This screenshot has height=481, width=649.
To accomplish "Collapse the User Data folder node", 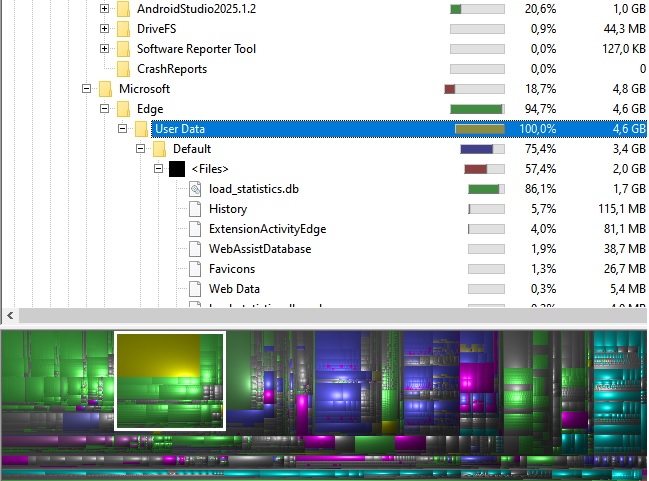I will coord(123,129).
